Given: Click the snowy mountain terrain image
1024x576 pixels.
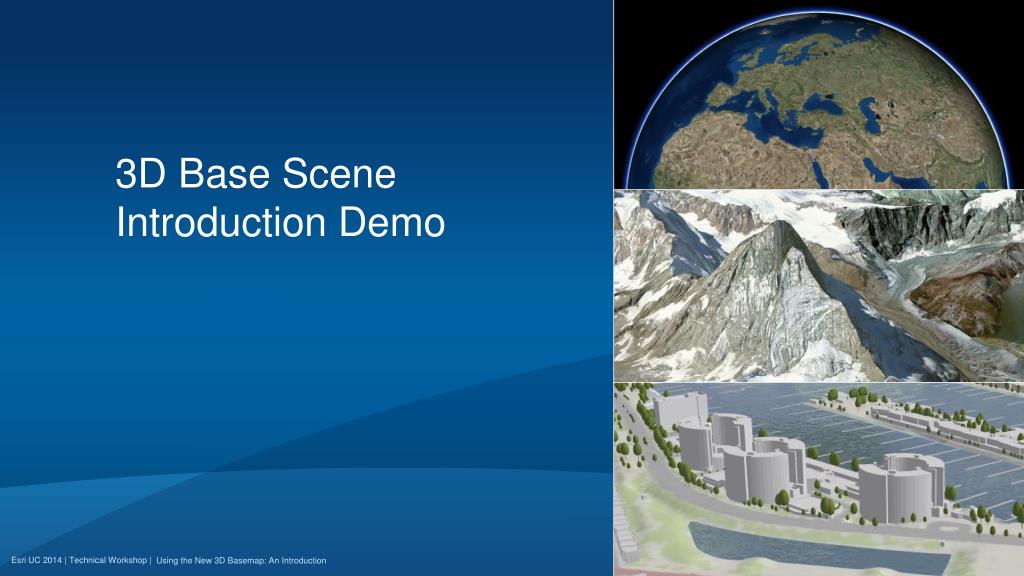Looking at the screenshot, I should [x=819, y=286].
